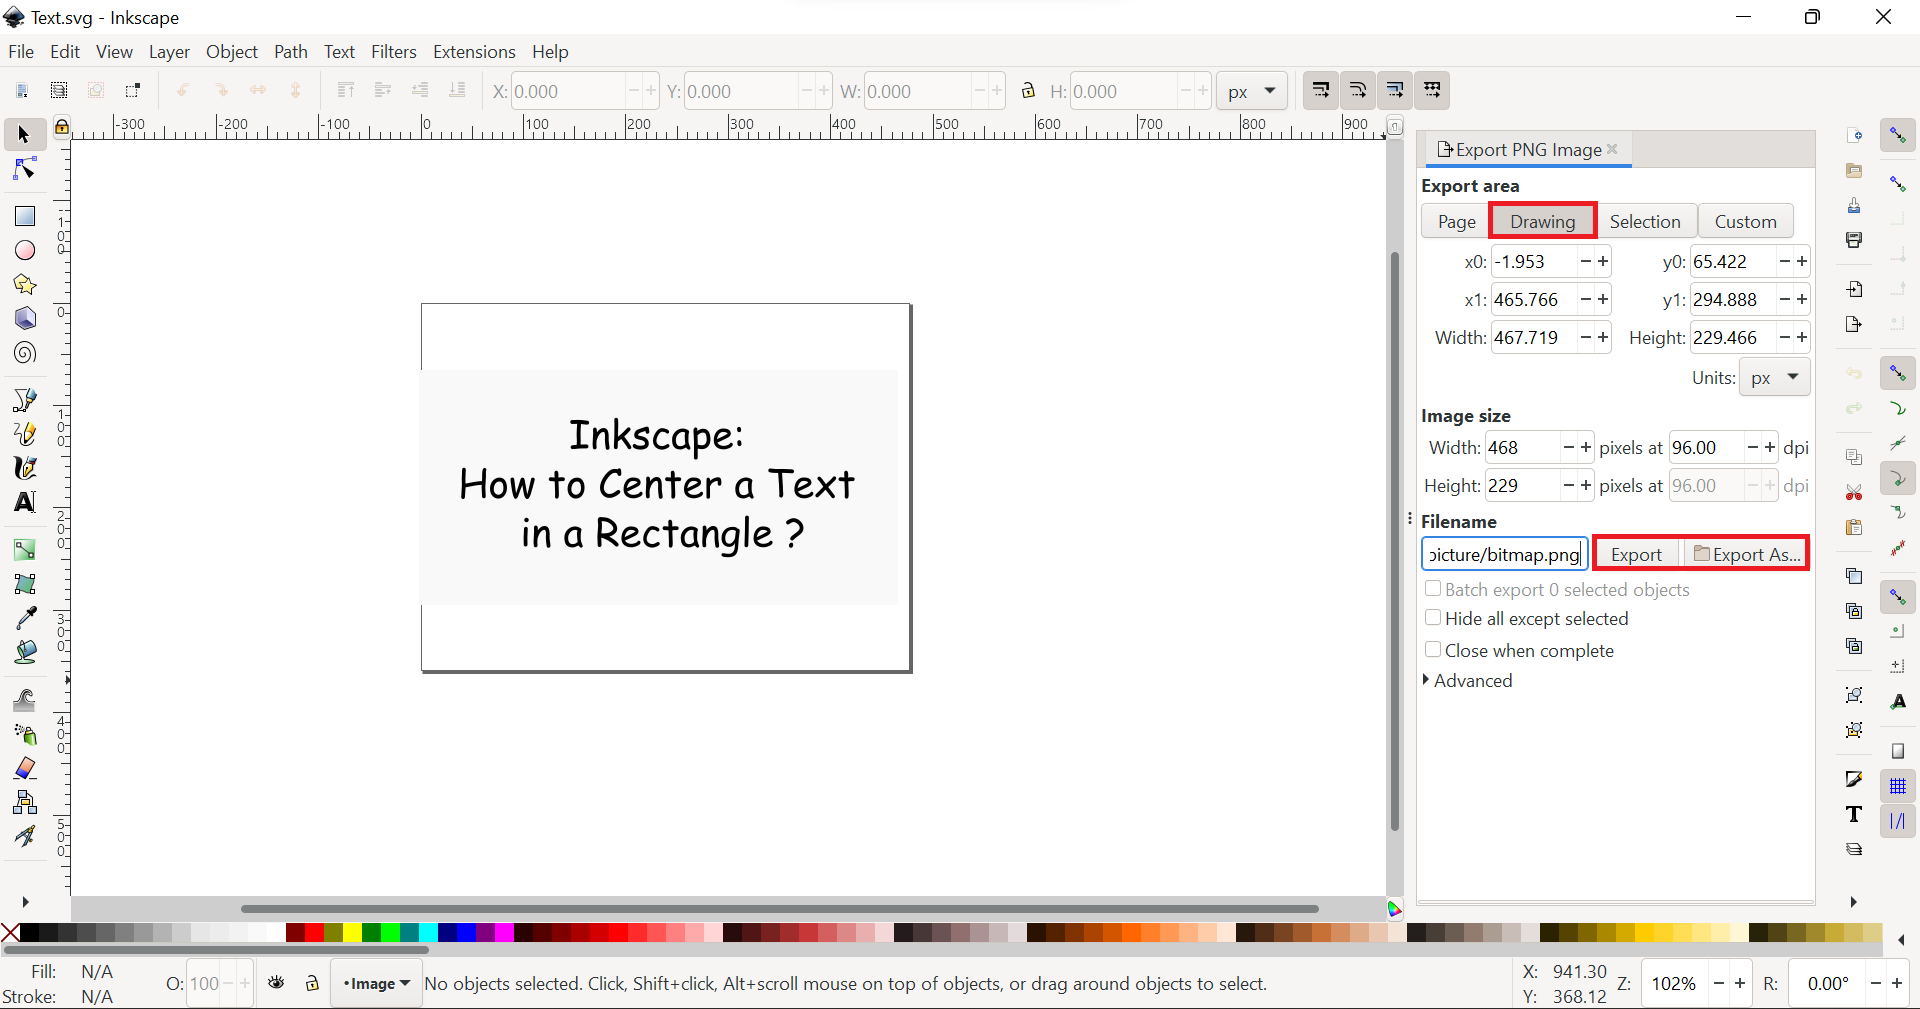Set export area to Page
This screenshot has height=1009, width=1920.
pyautogui.click(x=1456, y=221)
